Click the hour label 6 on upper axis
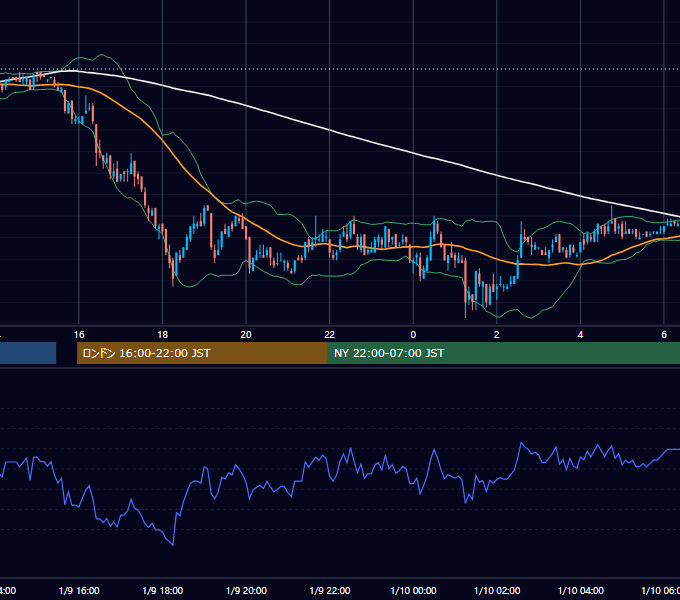 664,334
